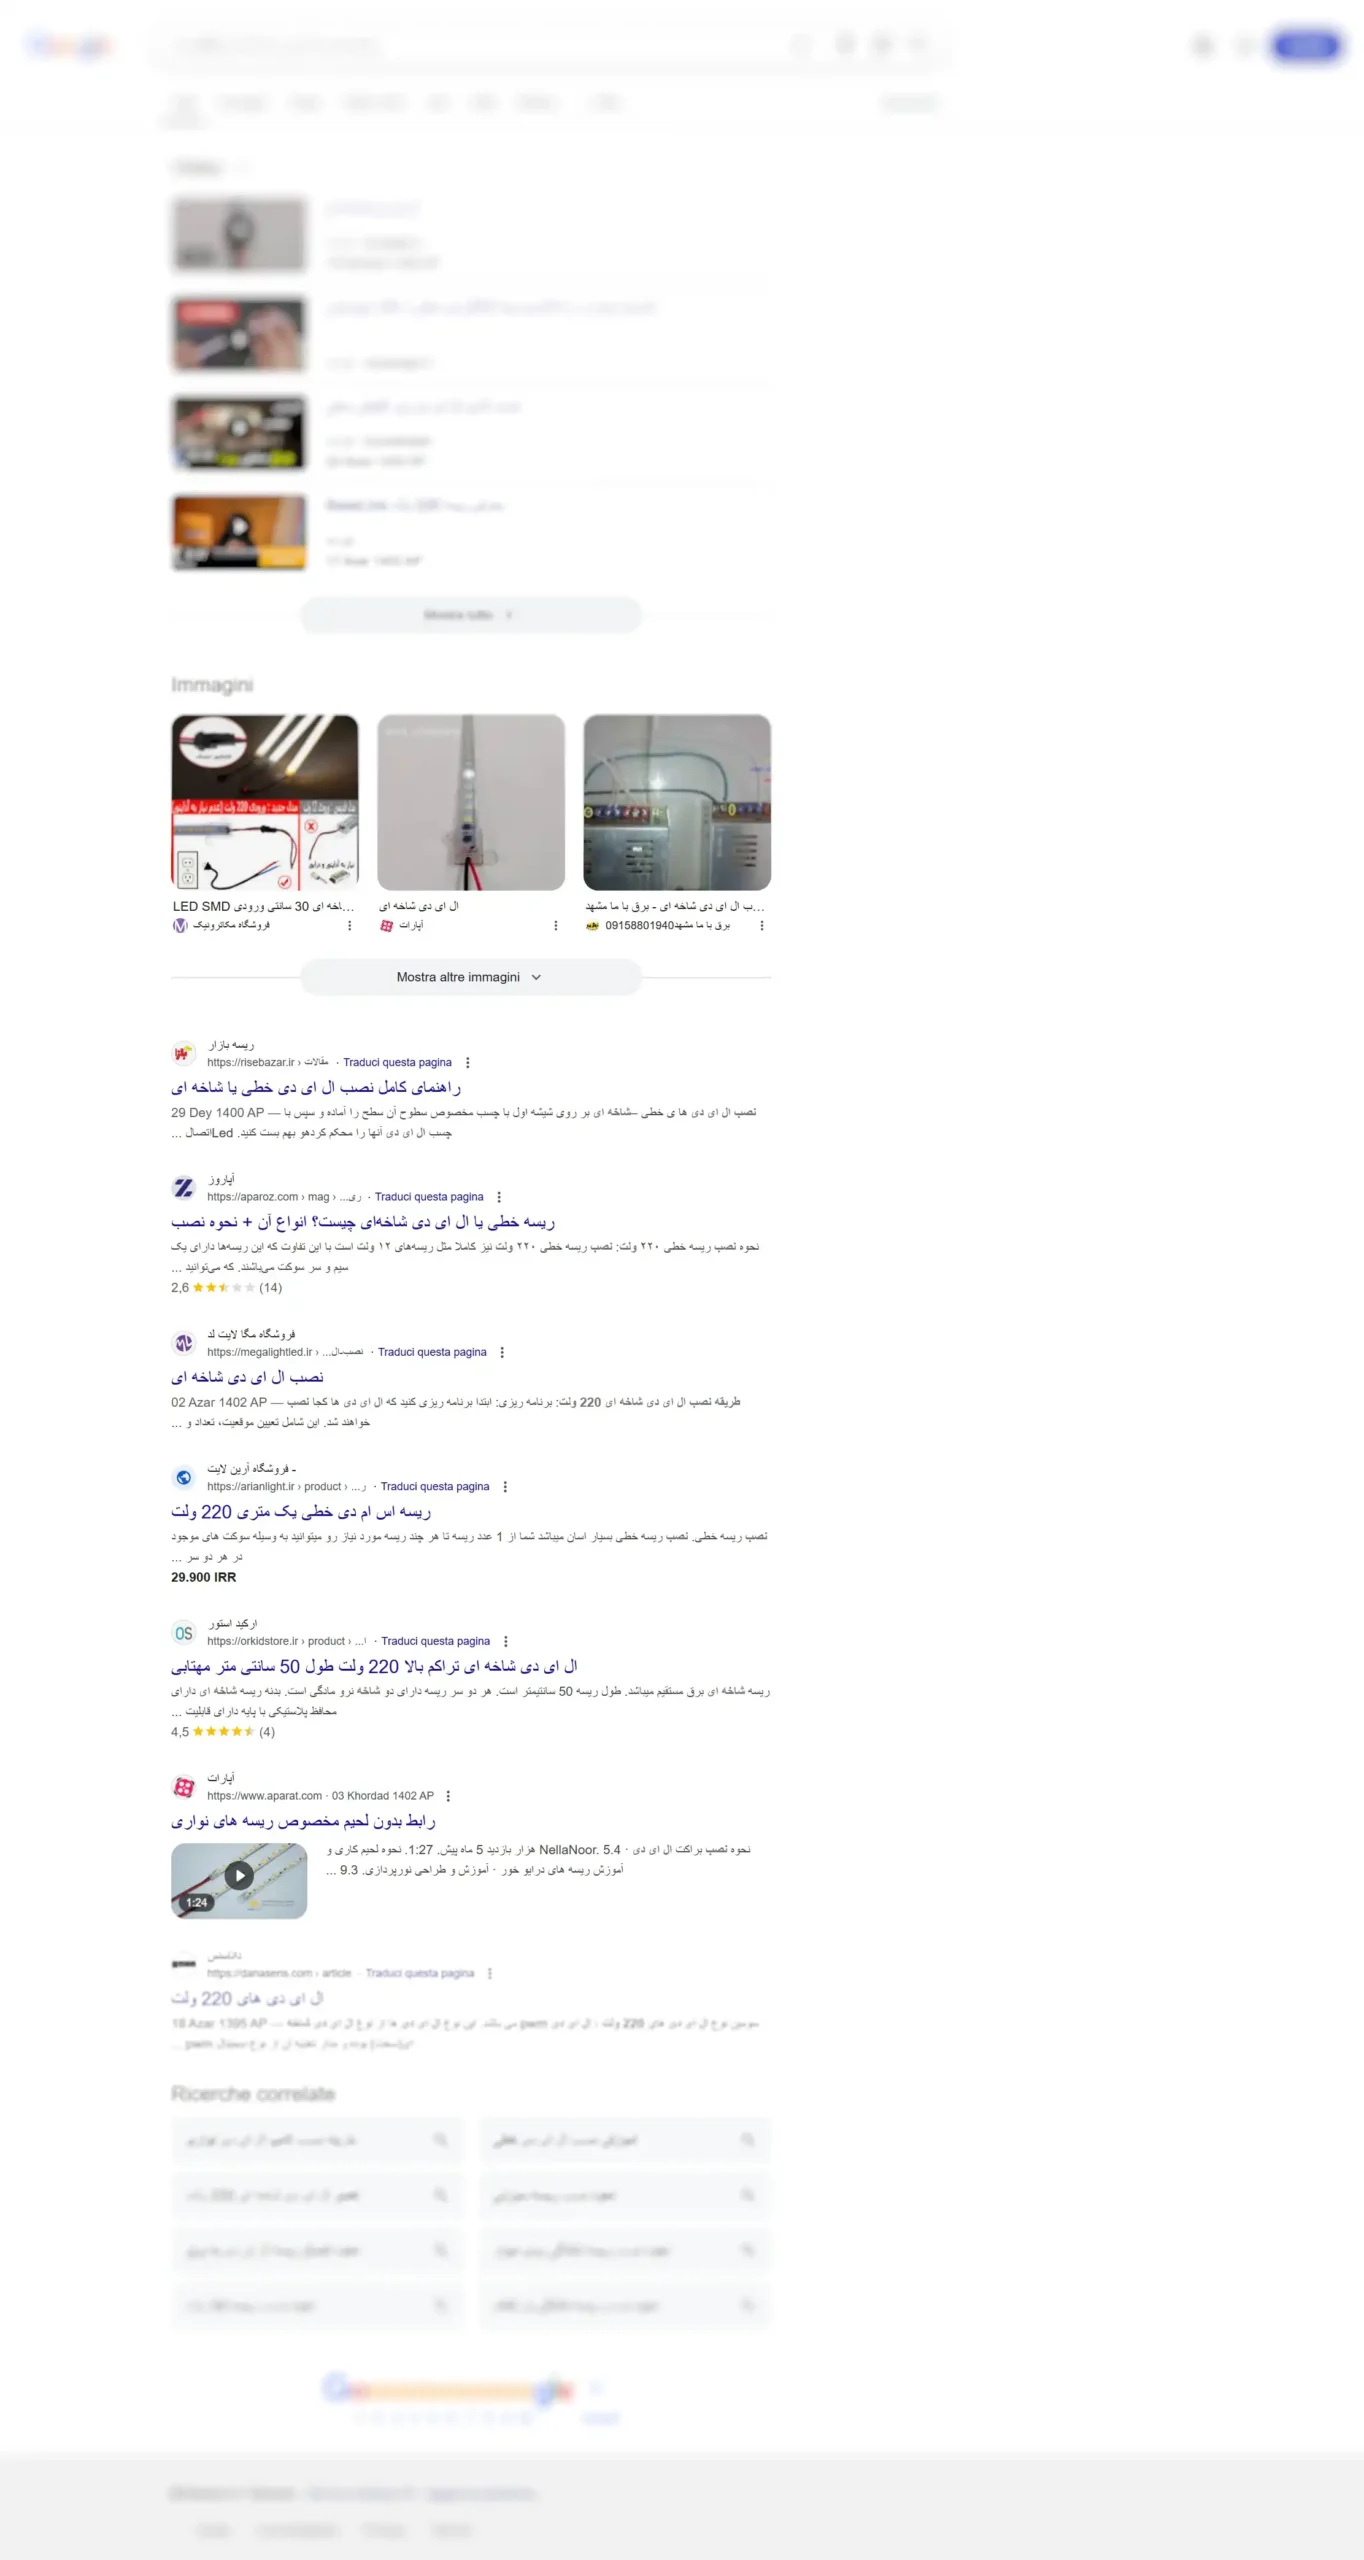Open the برق با ما مشهد image thumbnail
This screenshot has width=1364, height=2560.
[x=677, y=802]
